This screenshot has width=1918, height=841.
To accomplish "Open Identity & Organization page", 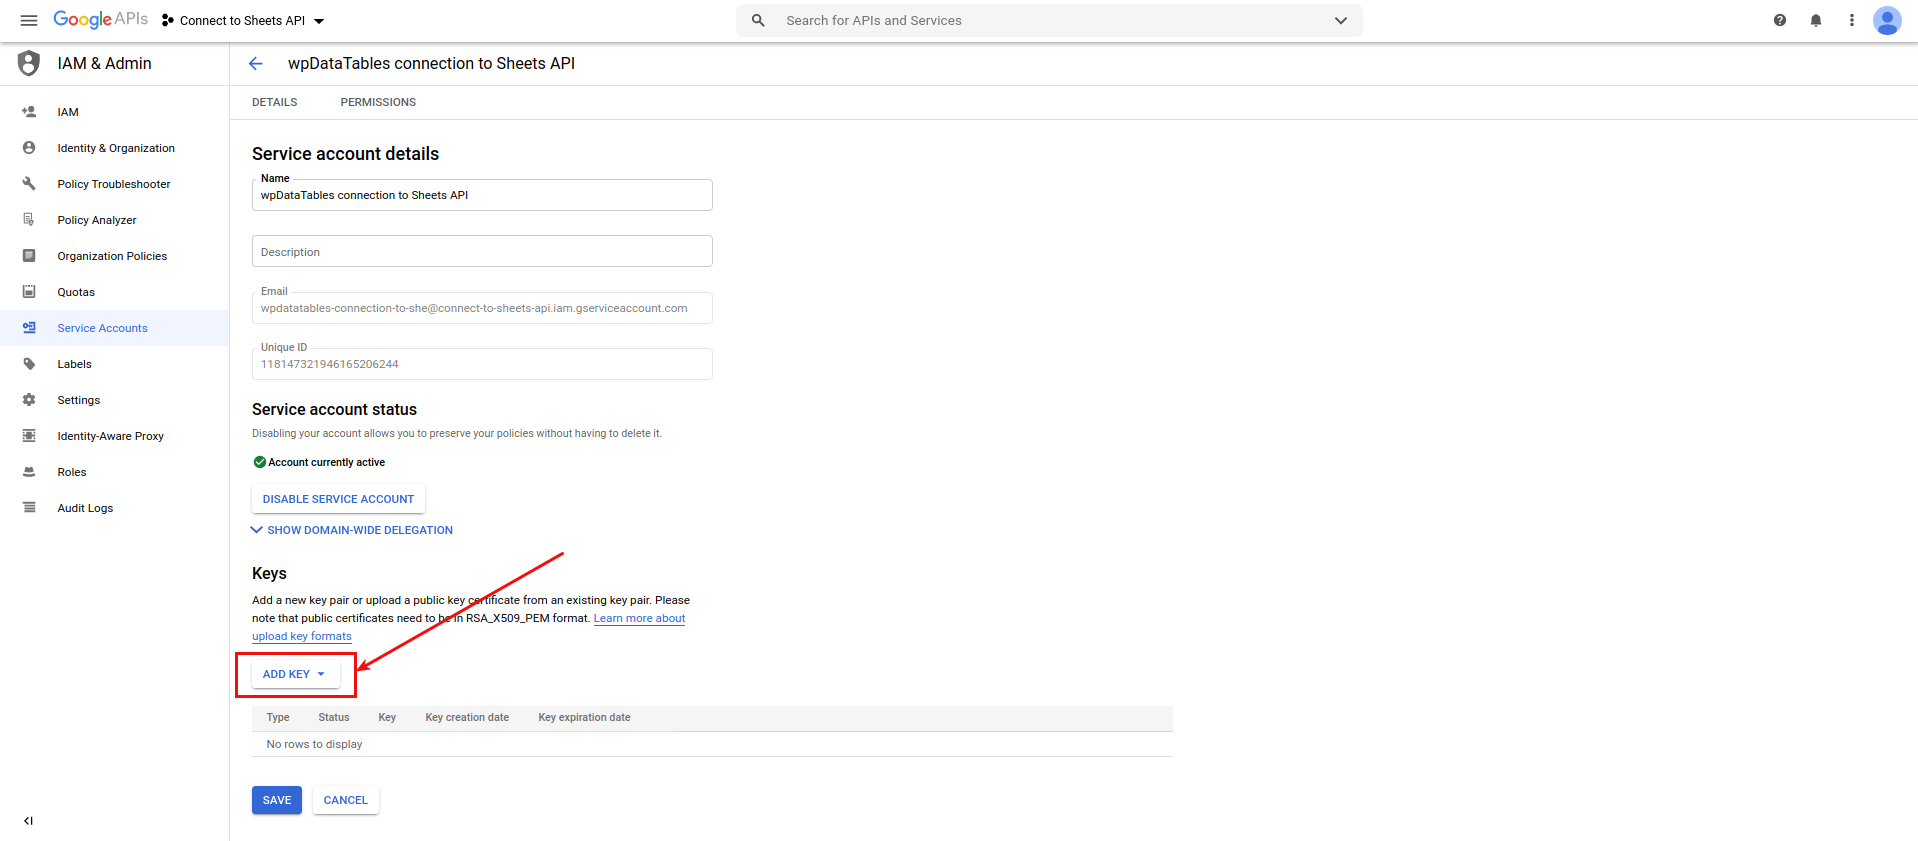I will pyautogui.click(x=116, y=148).
